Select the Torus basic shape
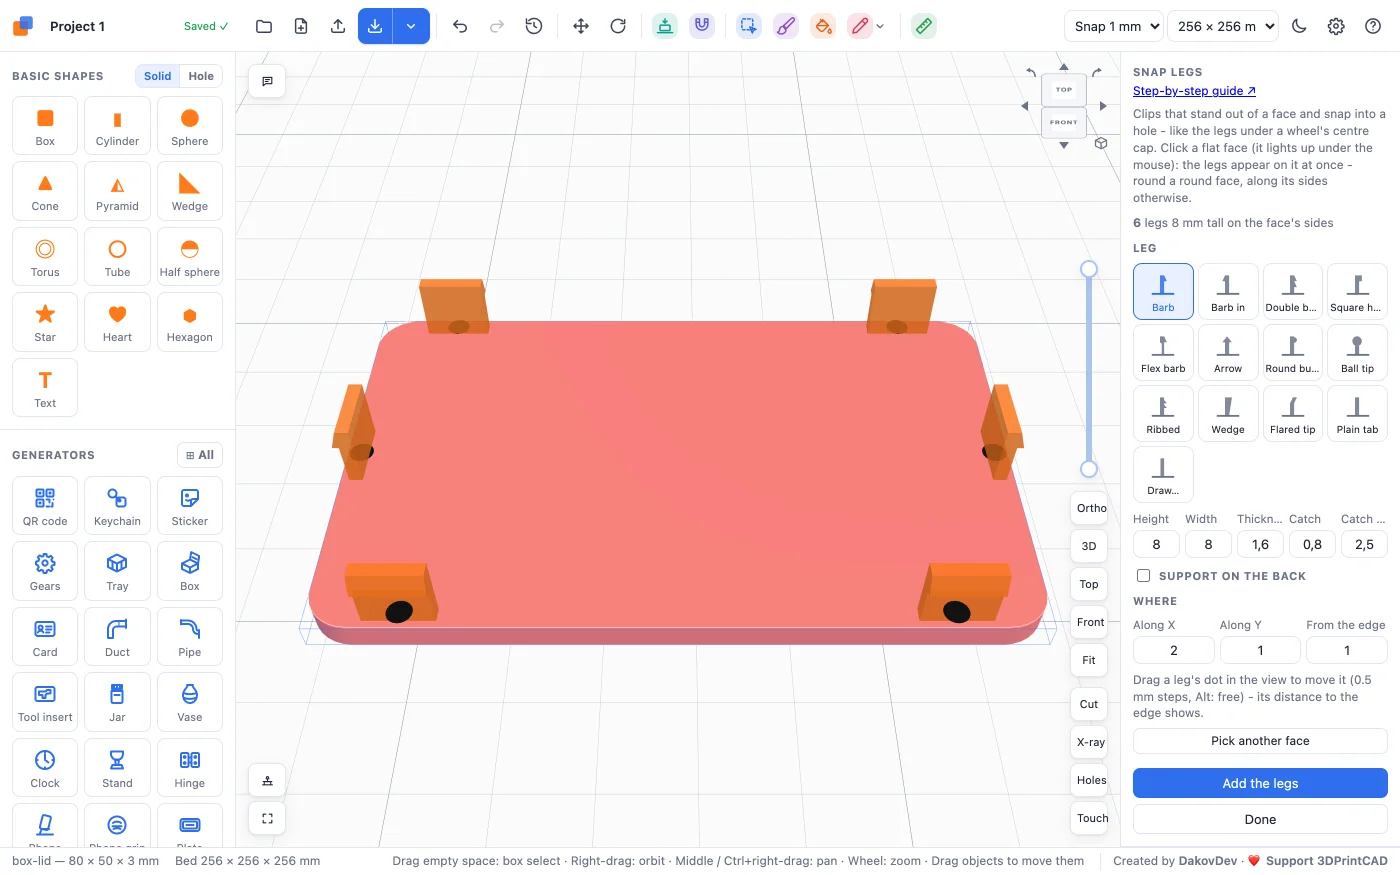The height and width of the screenshot is (875, 1400). coord(45,257)
